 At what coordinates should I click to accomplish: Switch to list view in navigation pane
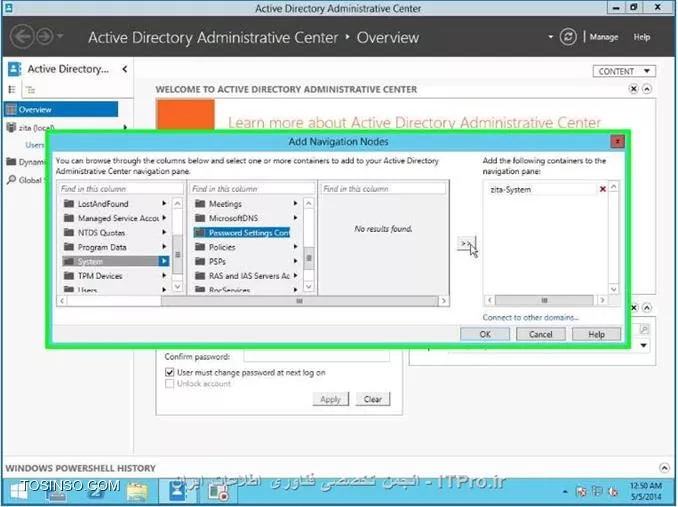pyautogui.click(x=12, y=89)
